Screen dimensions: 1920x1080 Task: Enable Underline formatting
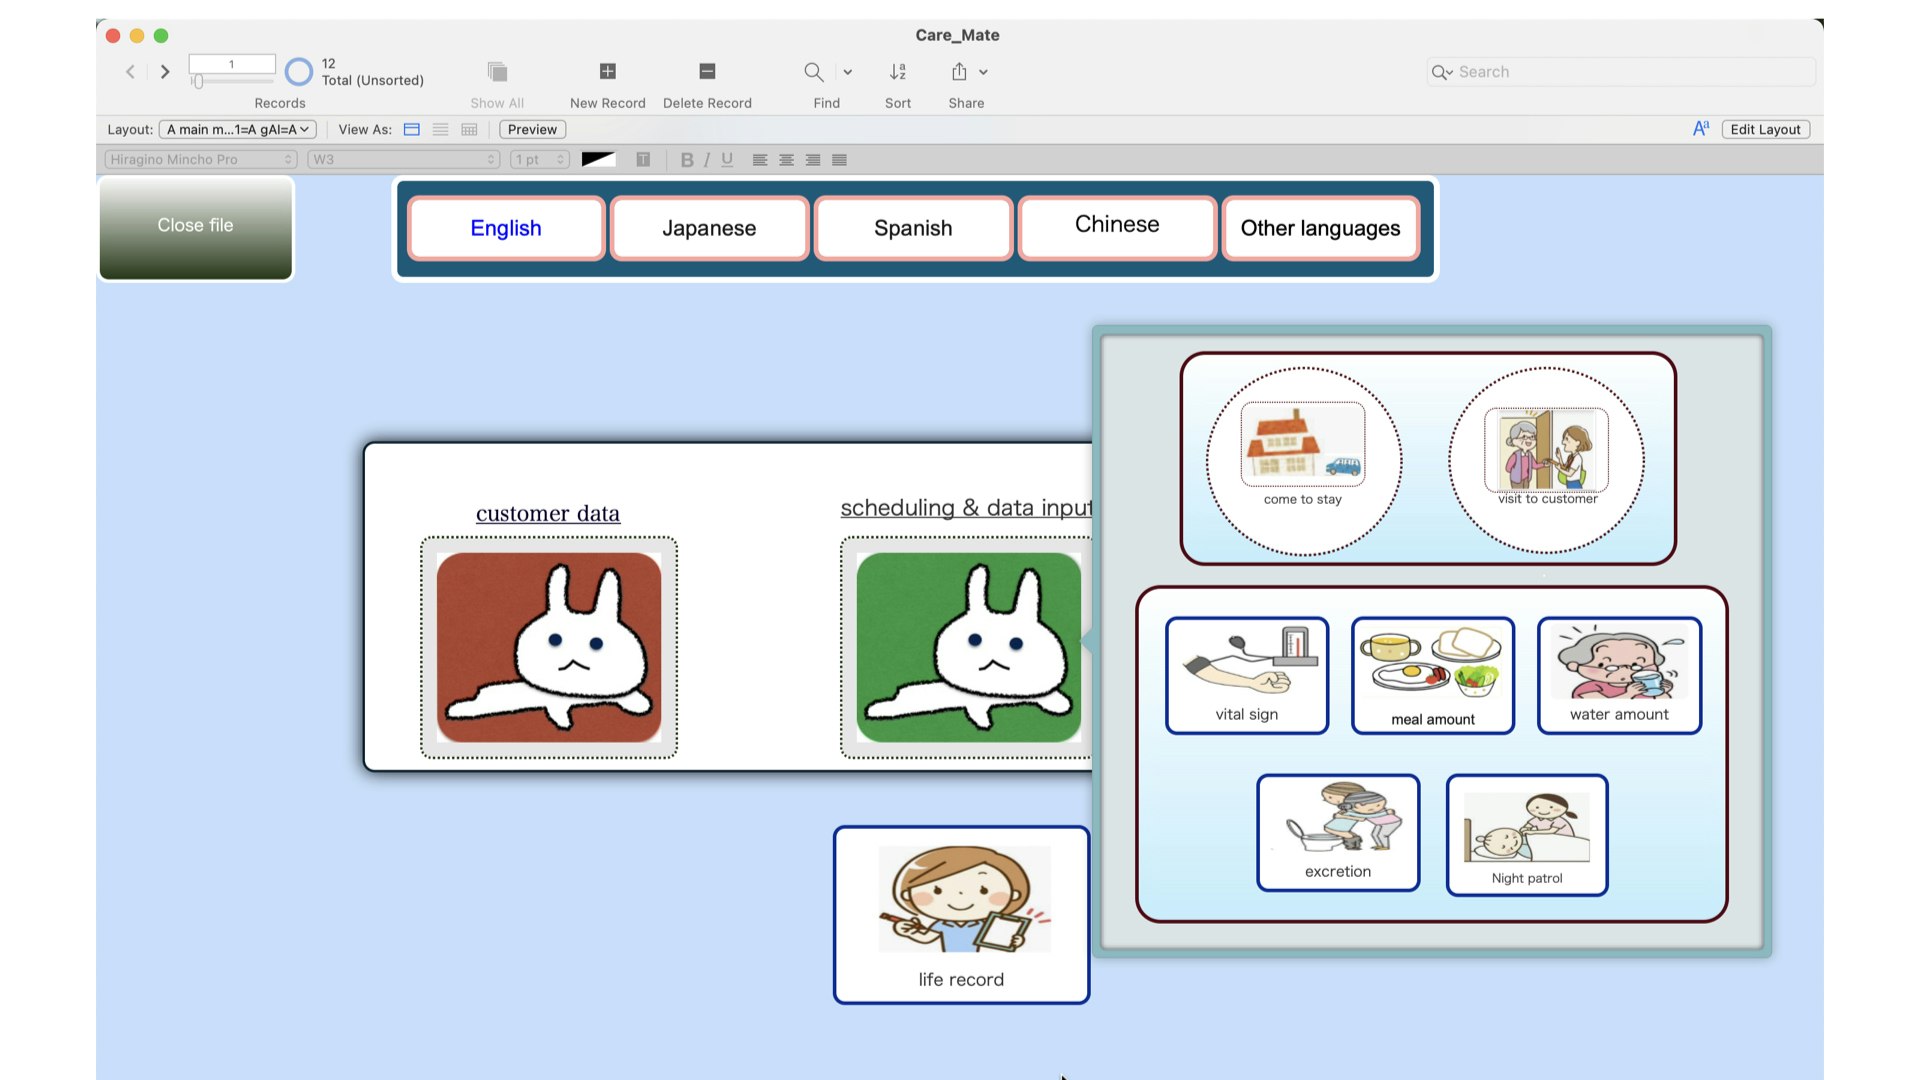[727, 159]
